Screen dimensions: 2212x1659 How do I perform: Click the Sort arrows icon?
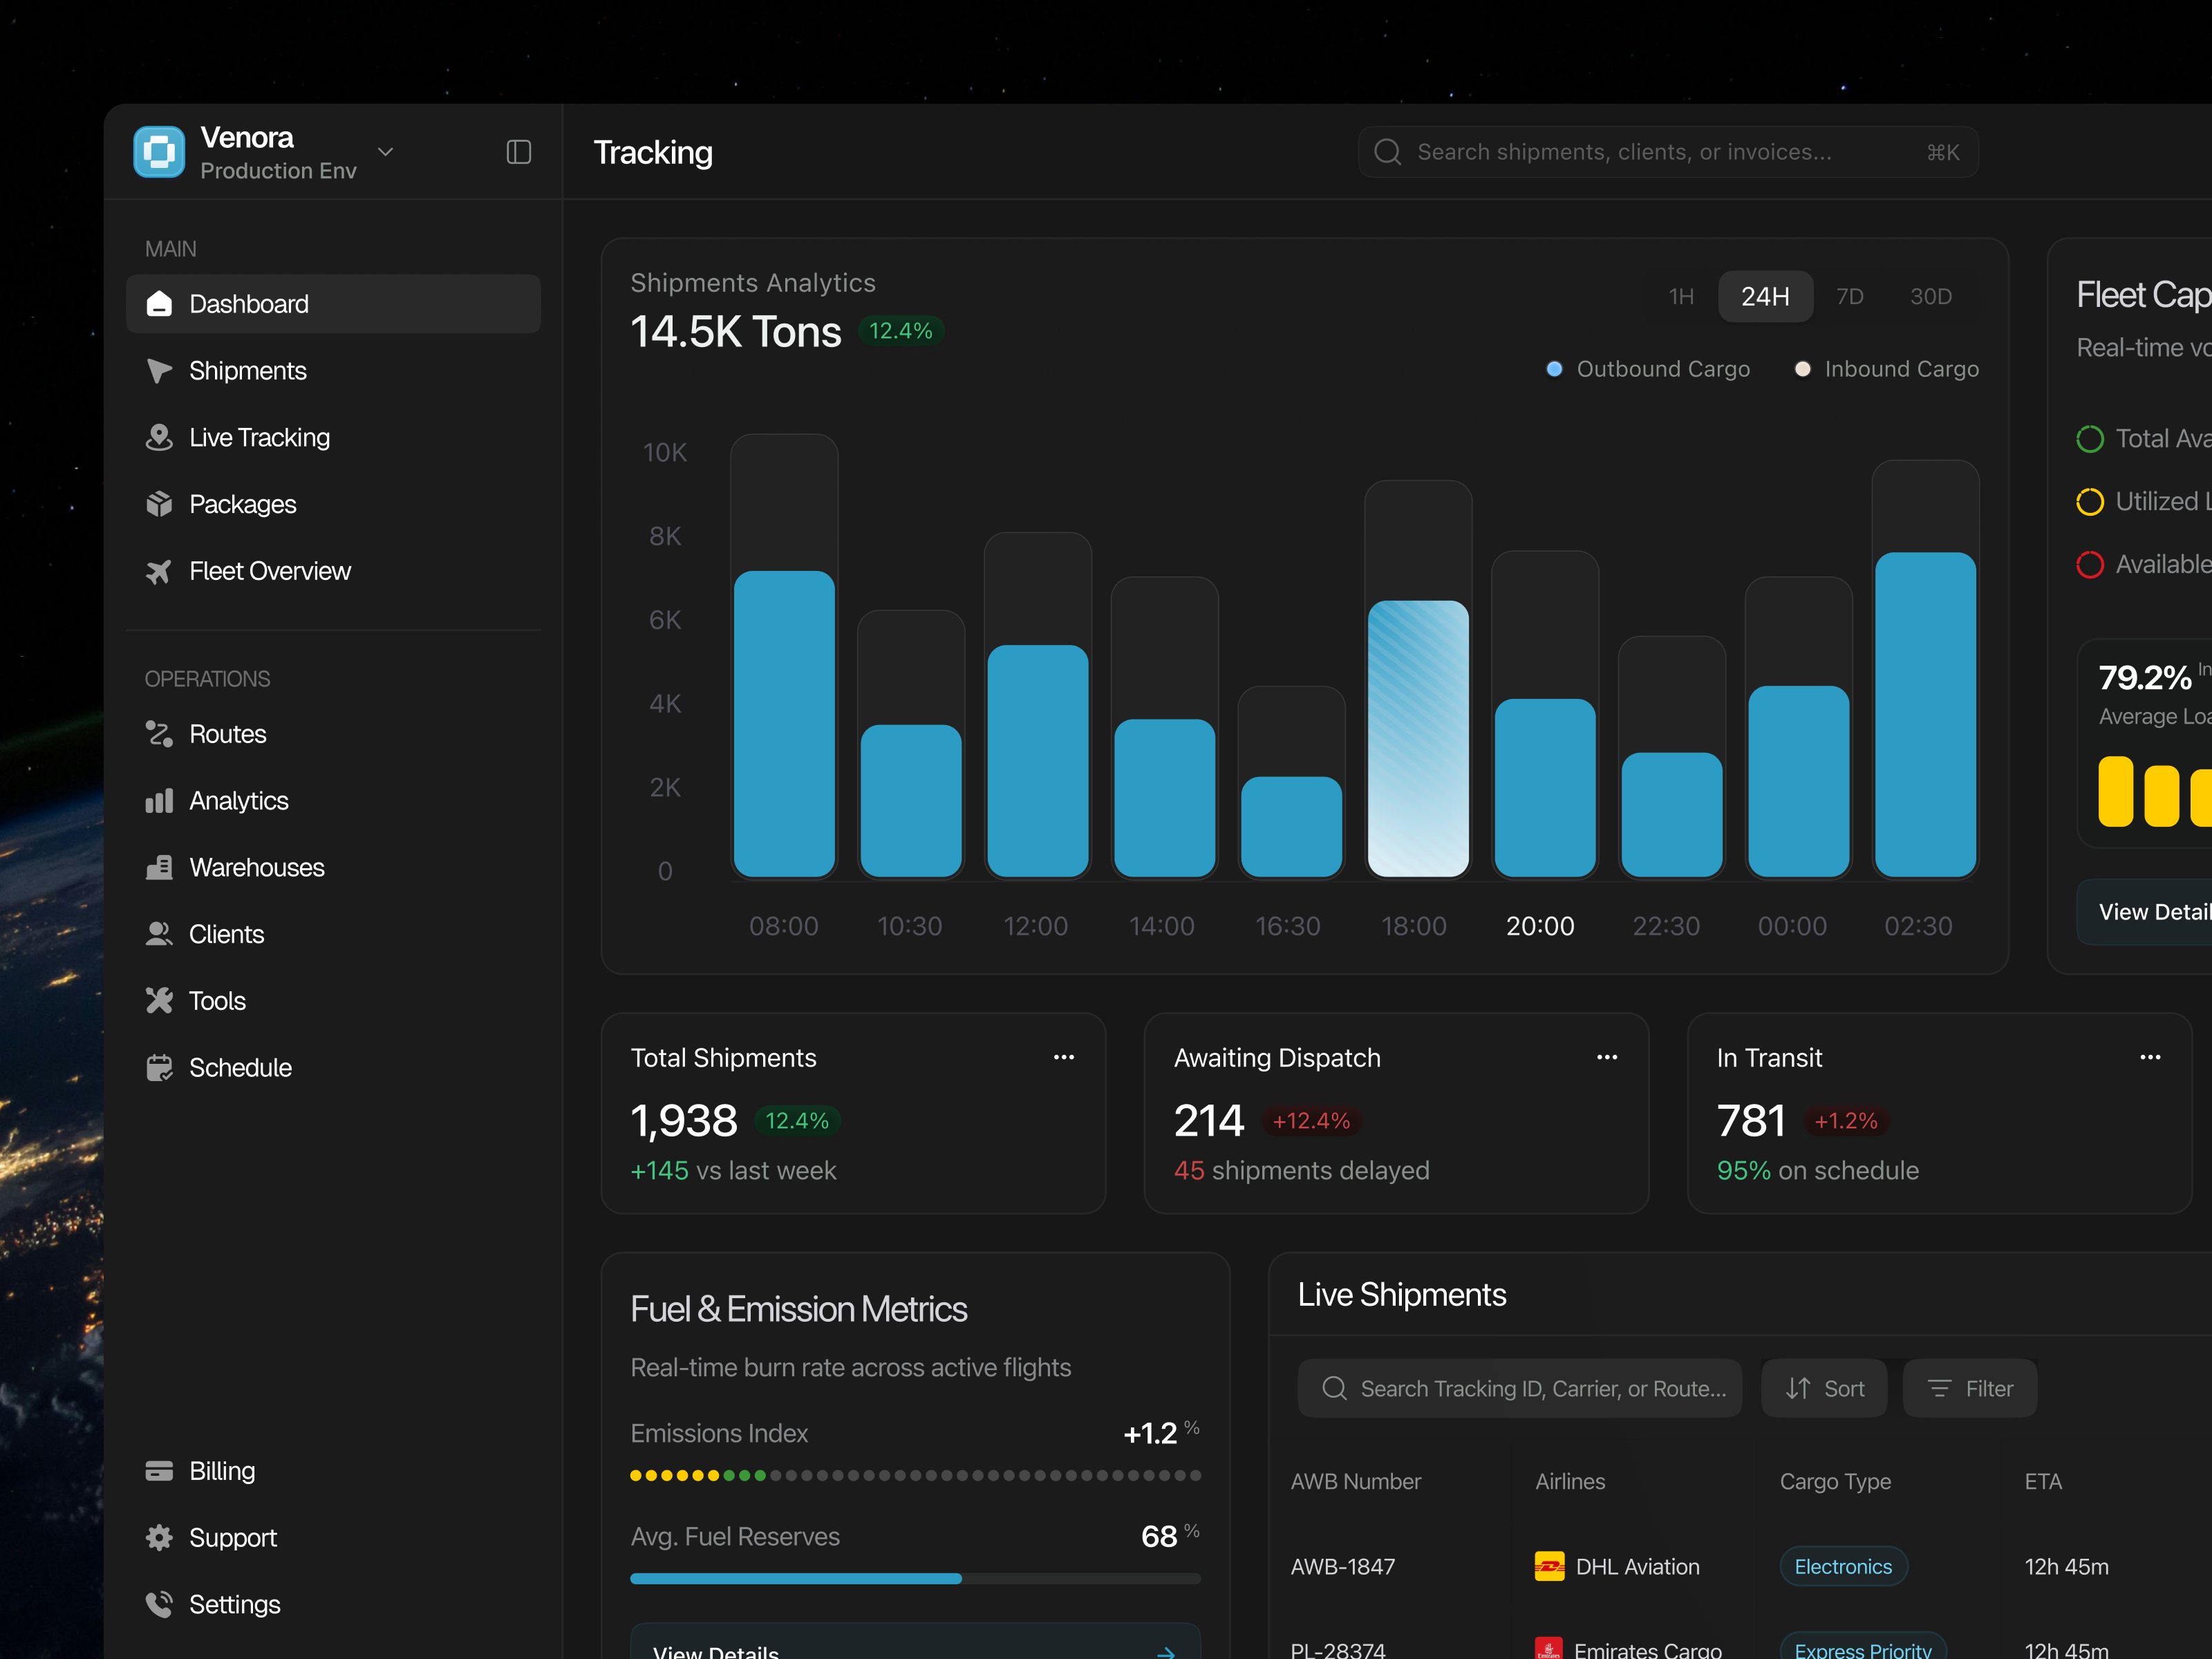1798,1388
